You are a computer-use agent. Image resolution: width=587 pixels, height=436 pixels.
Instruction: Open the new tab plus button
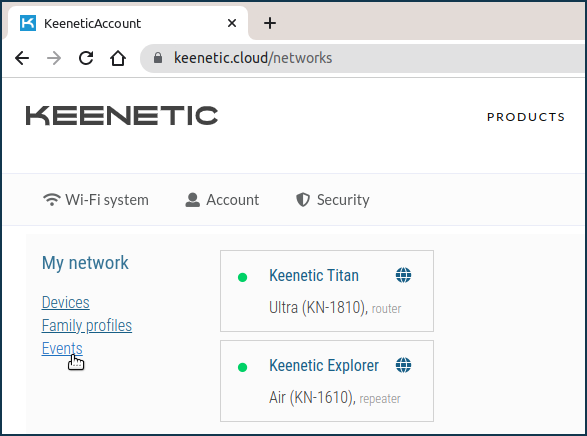(x=270, y=23)
